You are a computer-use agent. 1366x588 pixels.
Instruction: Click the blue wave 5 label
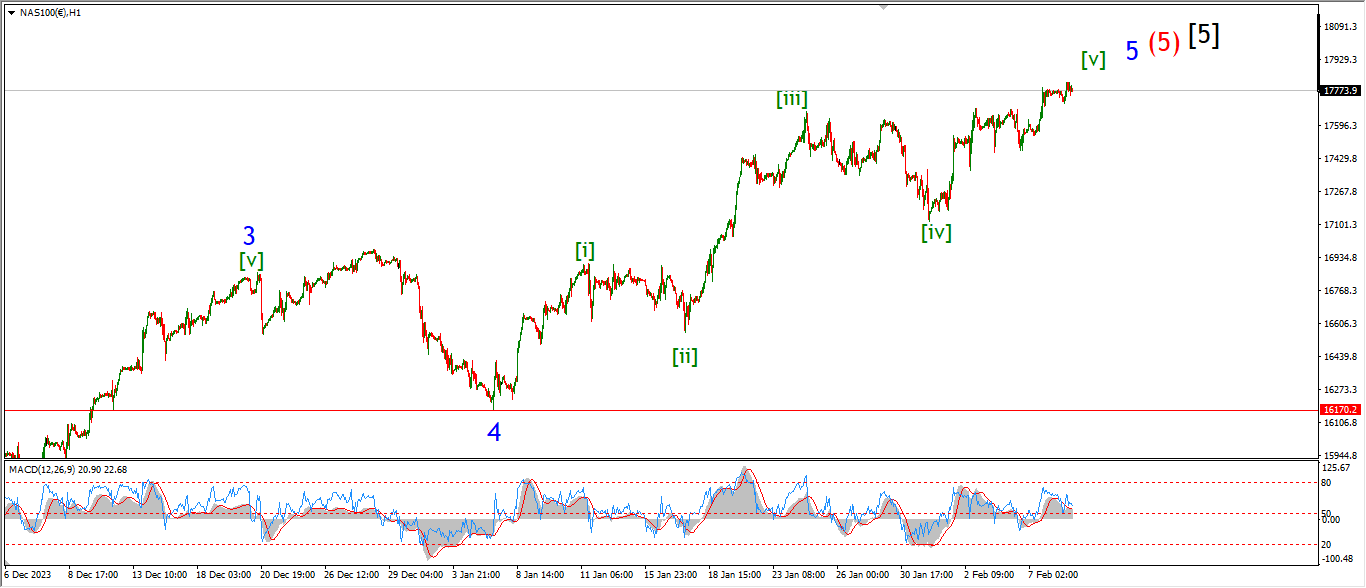pyautogui.click(x=1132, y=51)
